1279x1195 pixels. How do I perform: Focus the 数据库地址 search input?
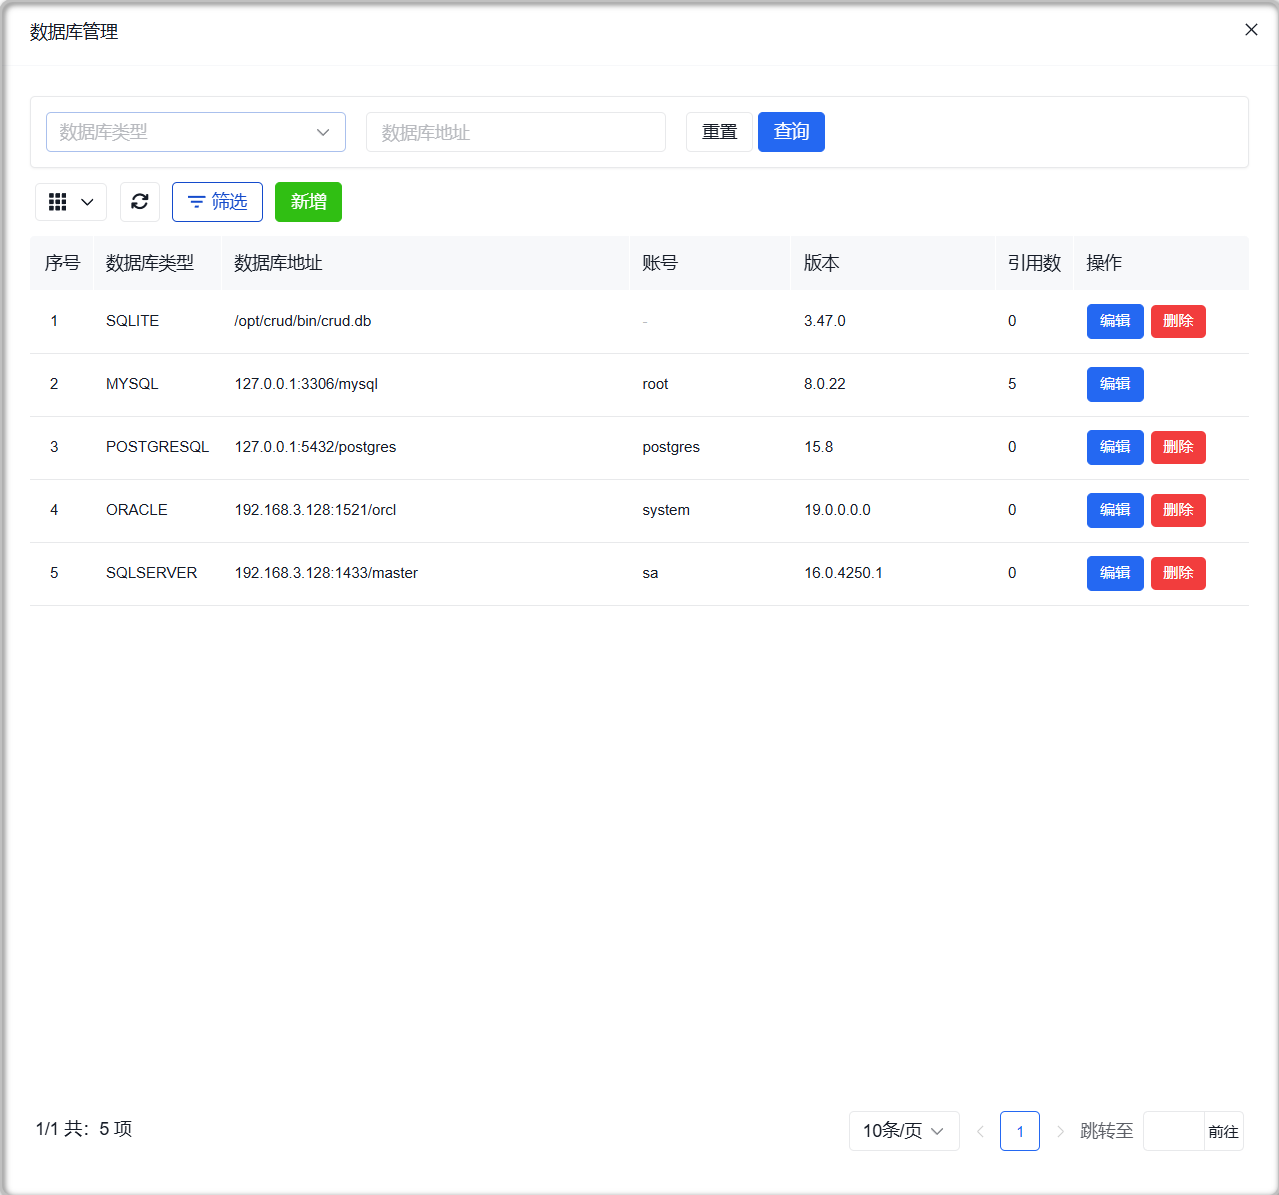tap(516, 132)
